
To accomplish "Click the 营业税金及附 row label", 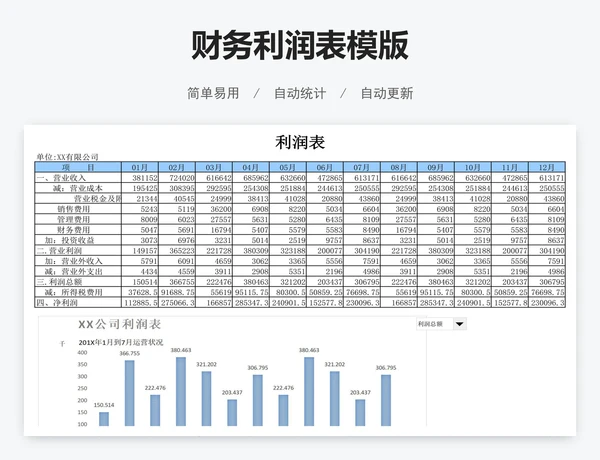I will [x=78, y=199].
